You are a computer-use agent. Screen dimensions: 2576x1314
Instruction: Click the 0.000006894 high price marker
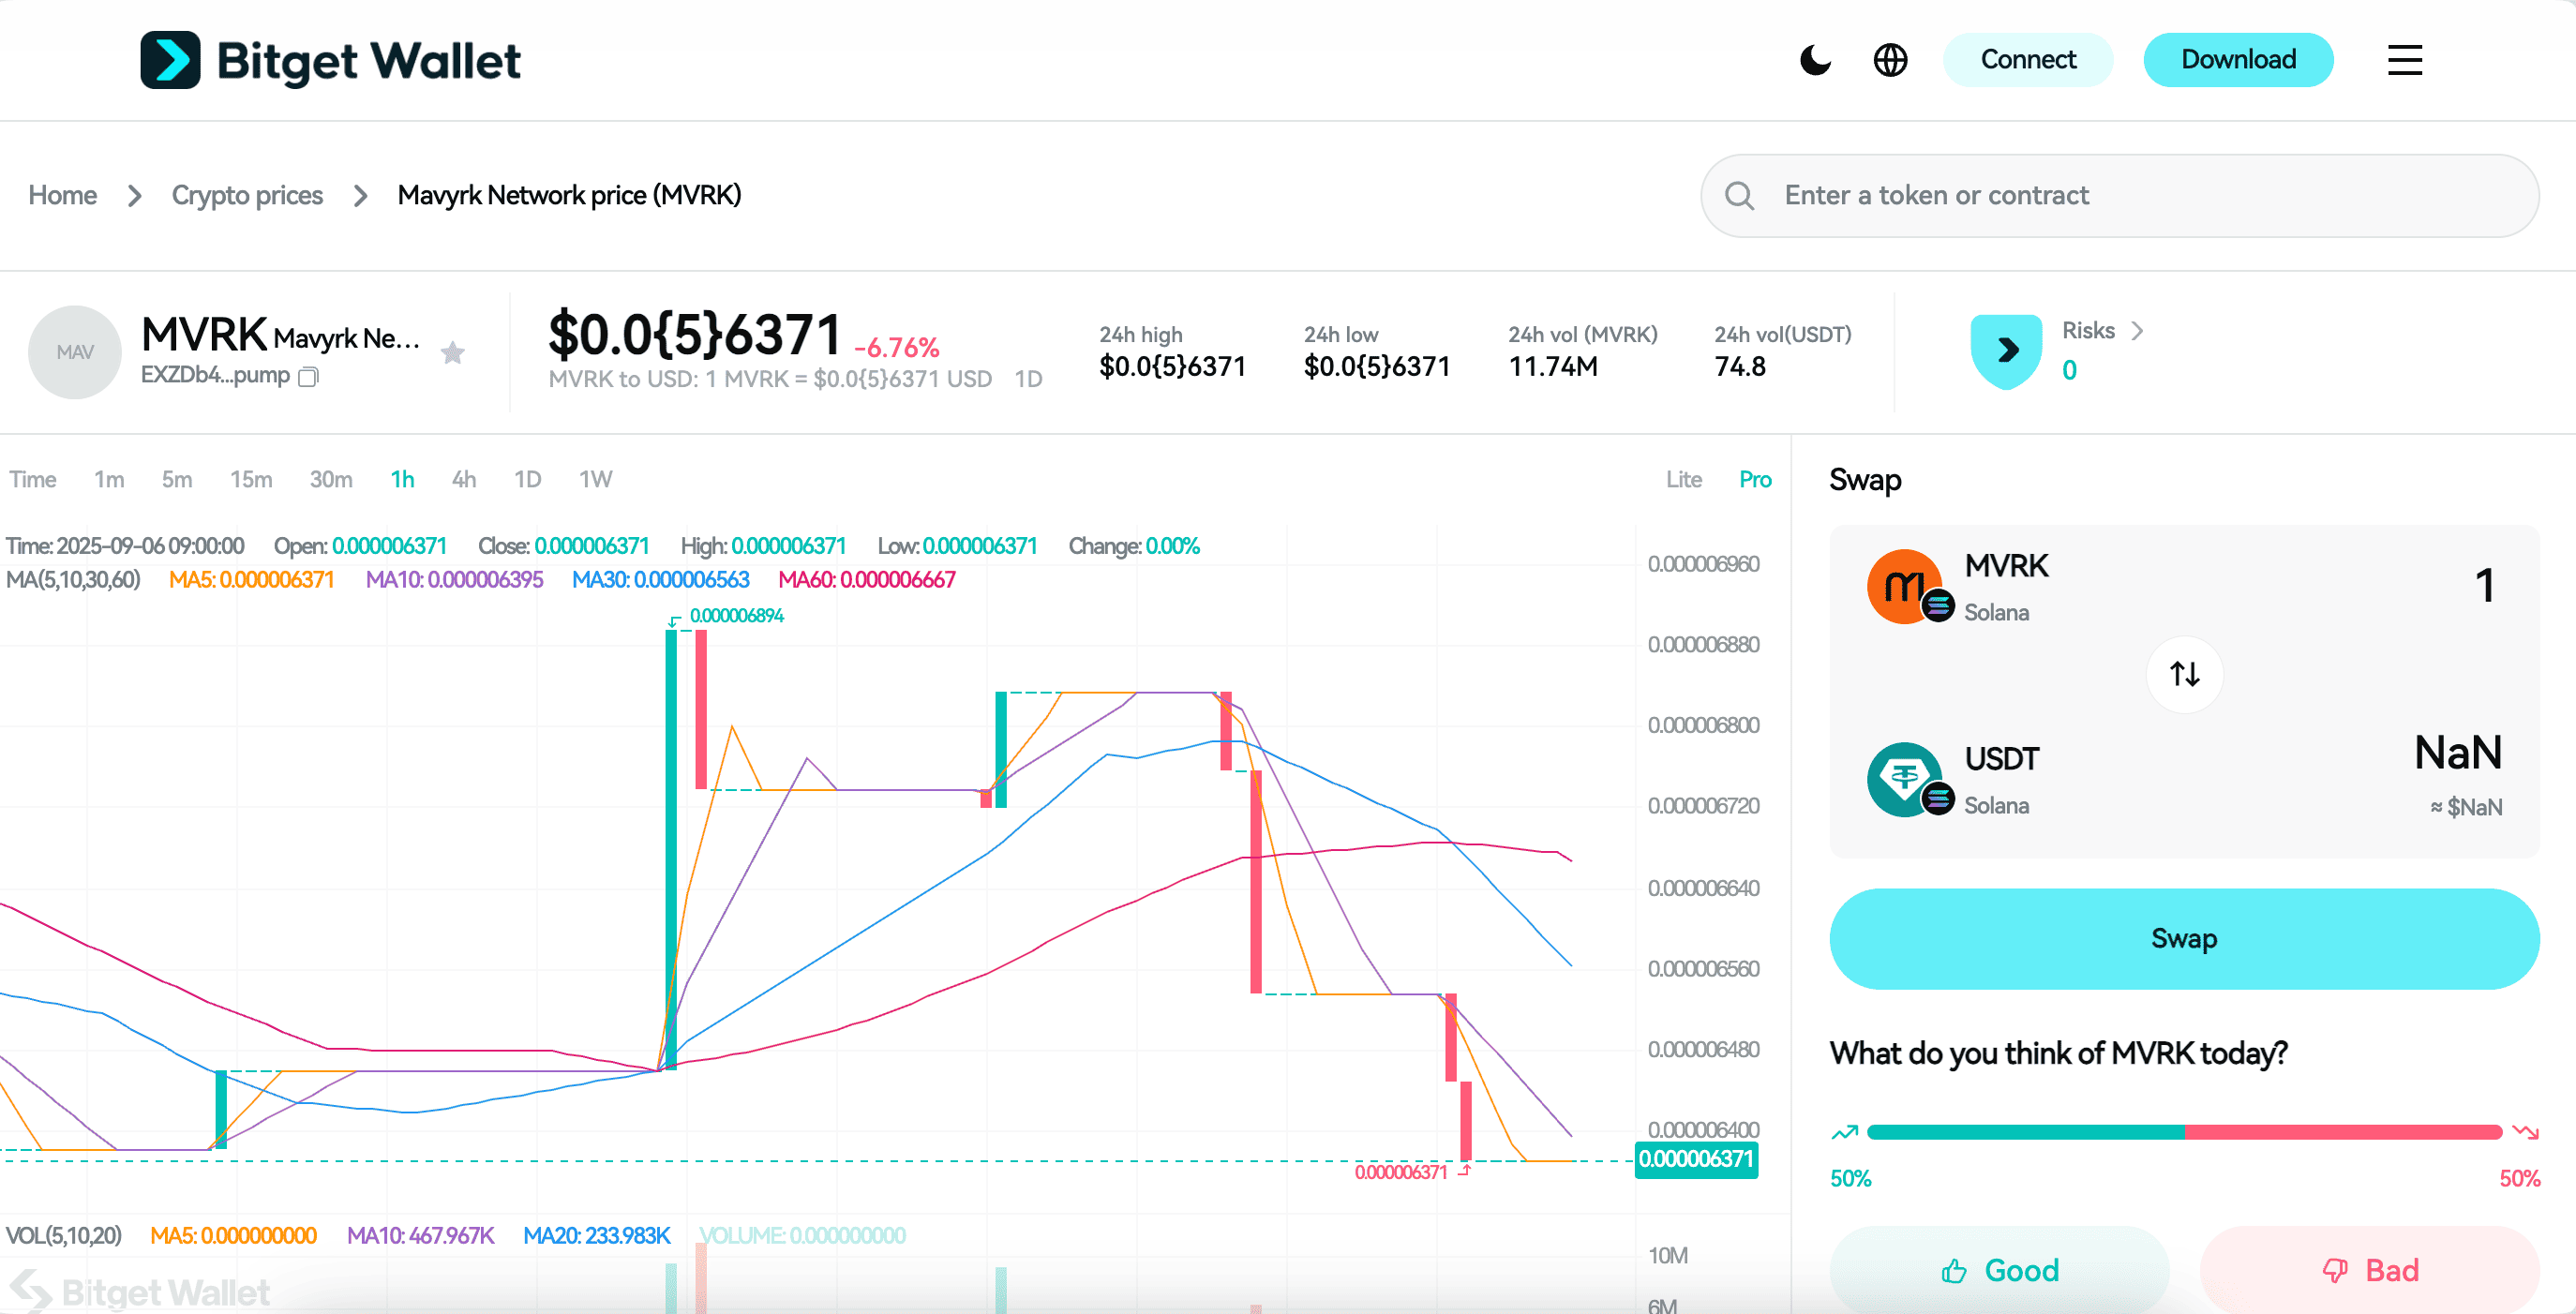coord(736,616)
